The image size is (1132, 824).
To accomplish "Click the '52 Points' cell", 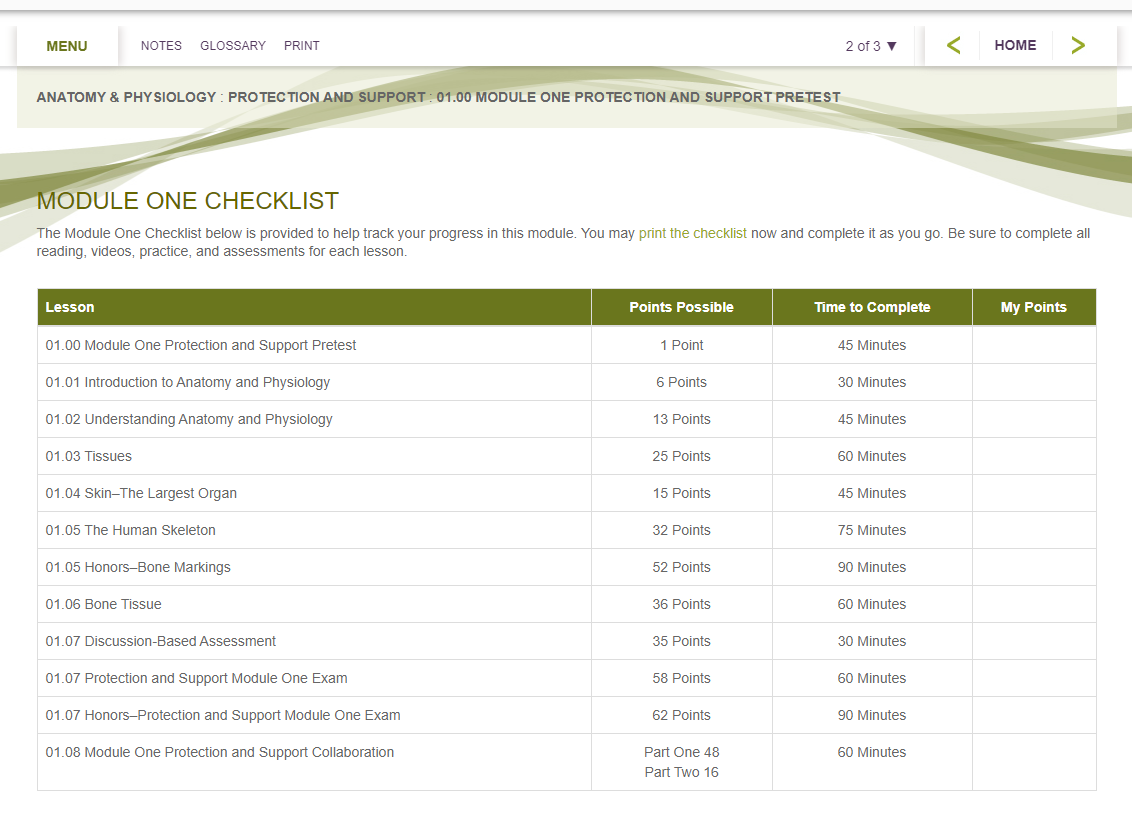I will pos(682,567).
